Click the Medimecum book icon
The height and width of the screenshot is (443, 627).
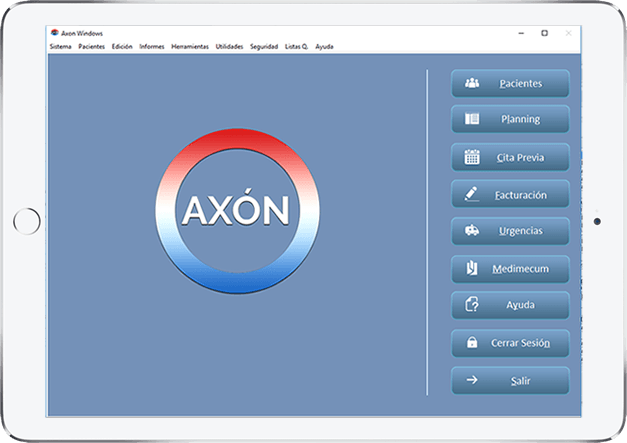click(472, 268)
